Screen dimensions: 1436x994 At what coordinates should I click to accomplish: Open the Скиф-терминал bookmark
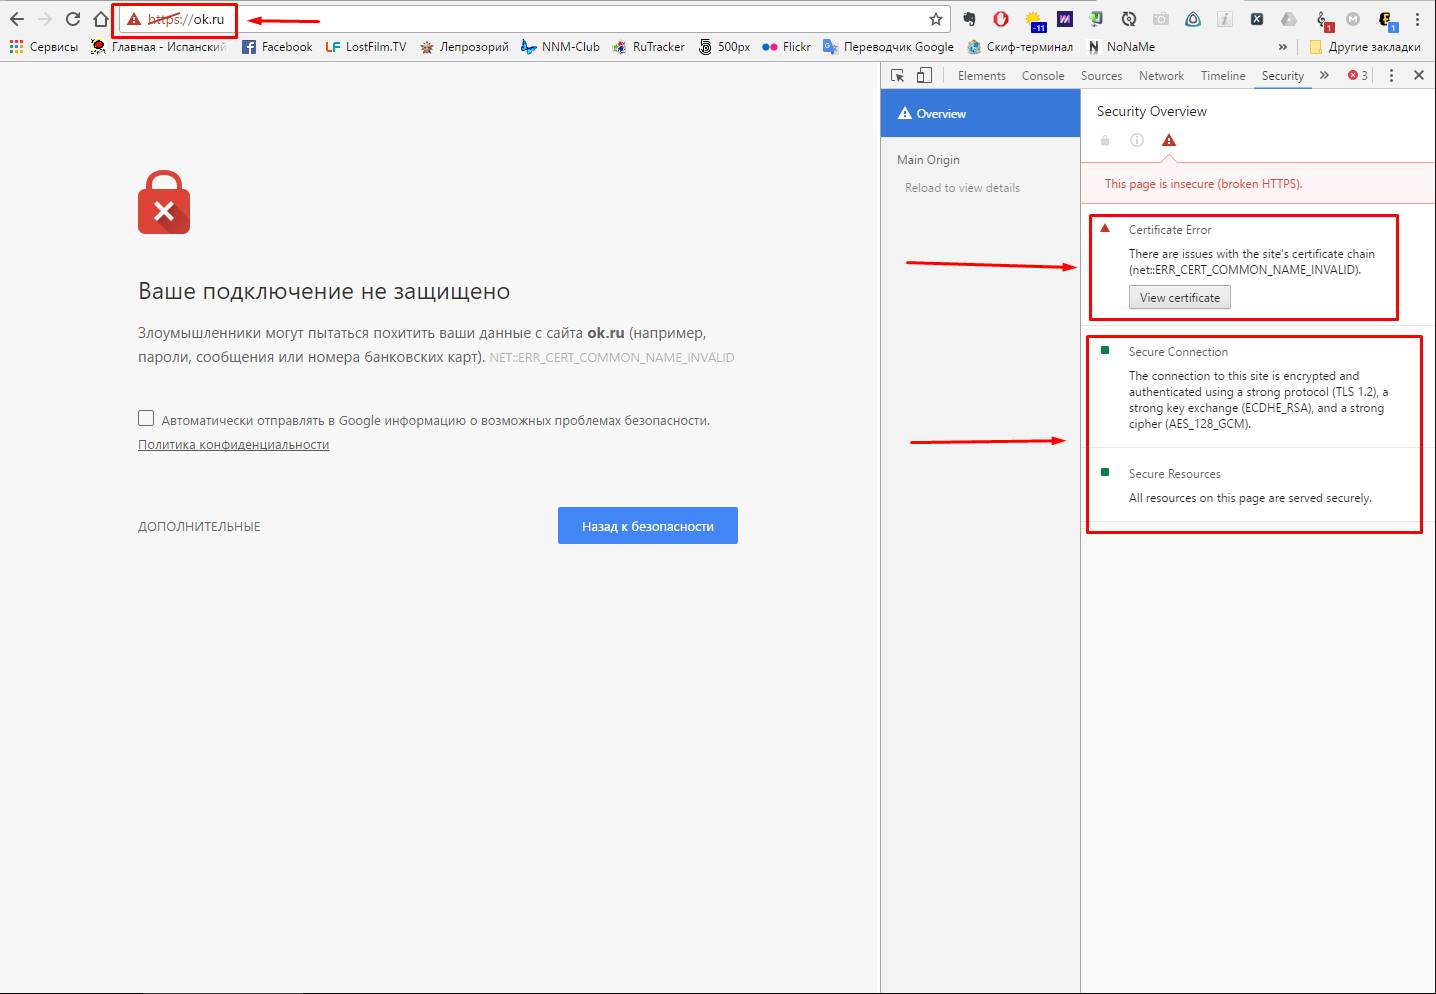(1019, 47)
